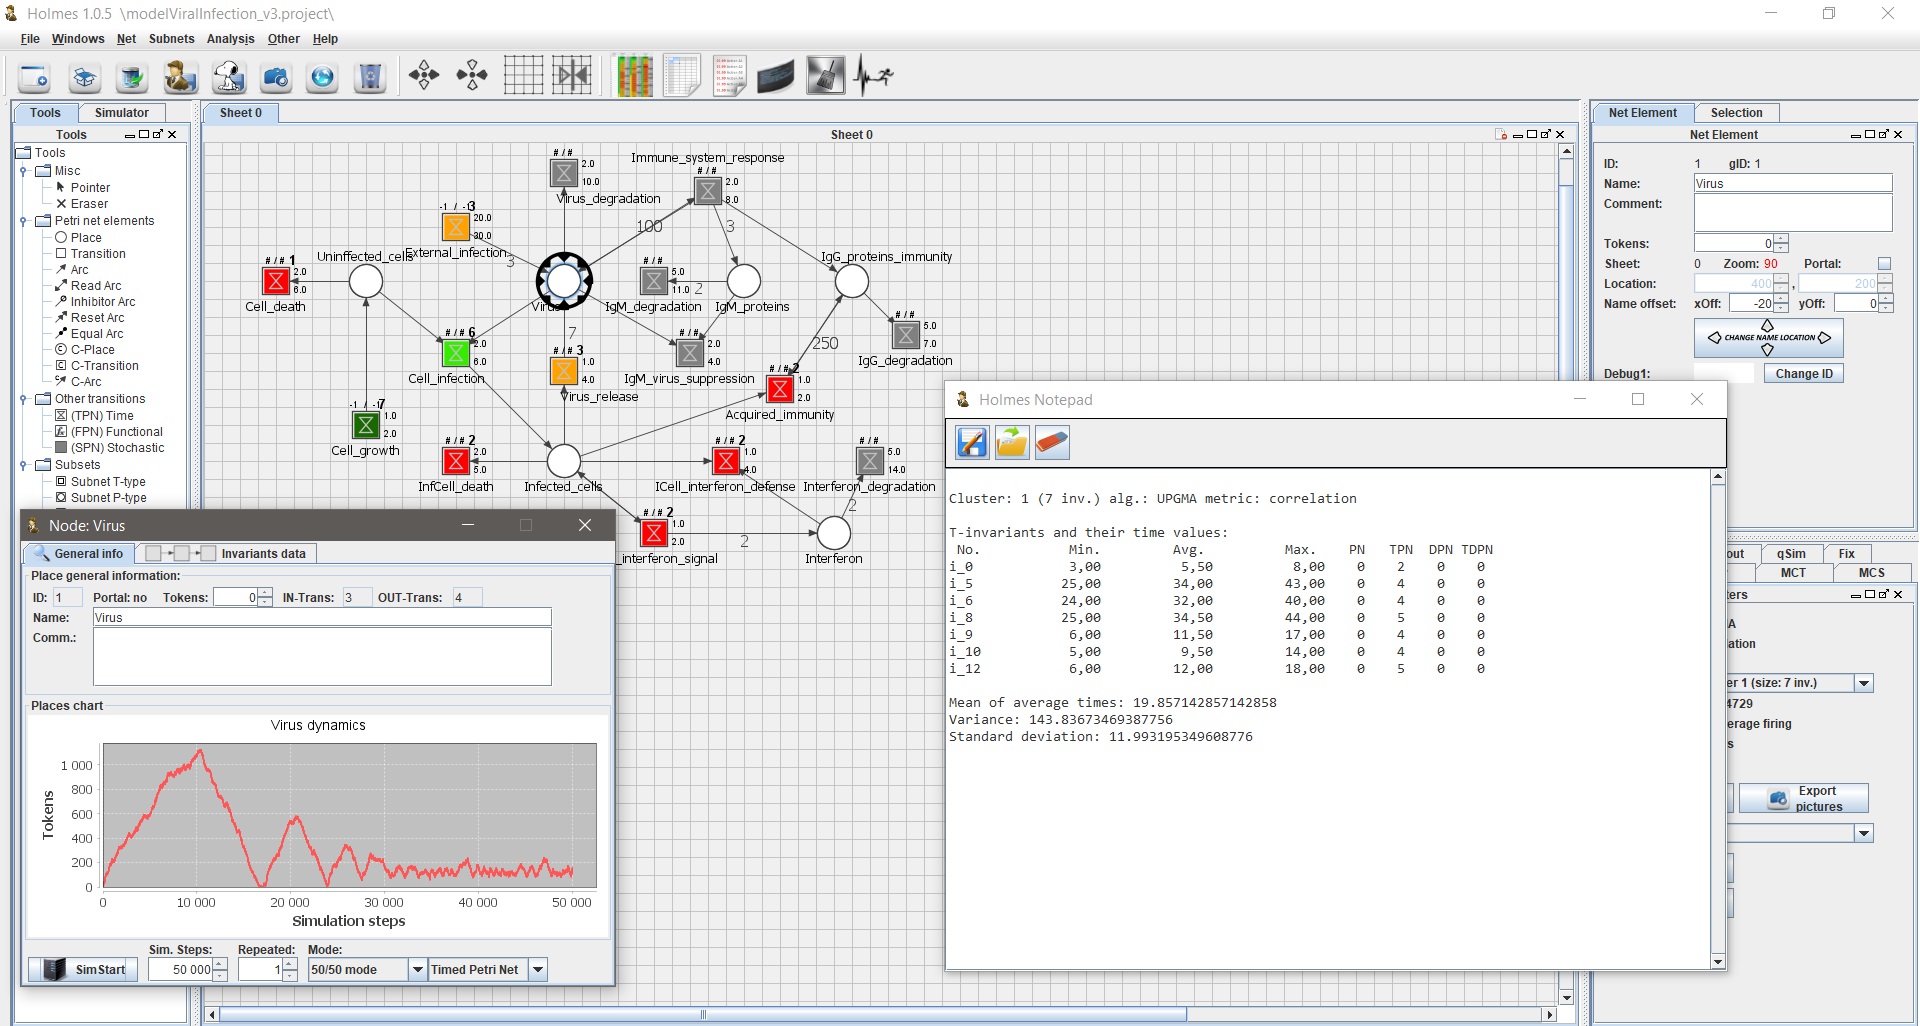Open the red-text log sheet icon
Viewport: 1920px width, 1026px height.
730,76
